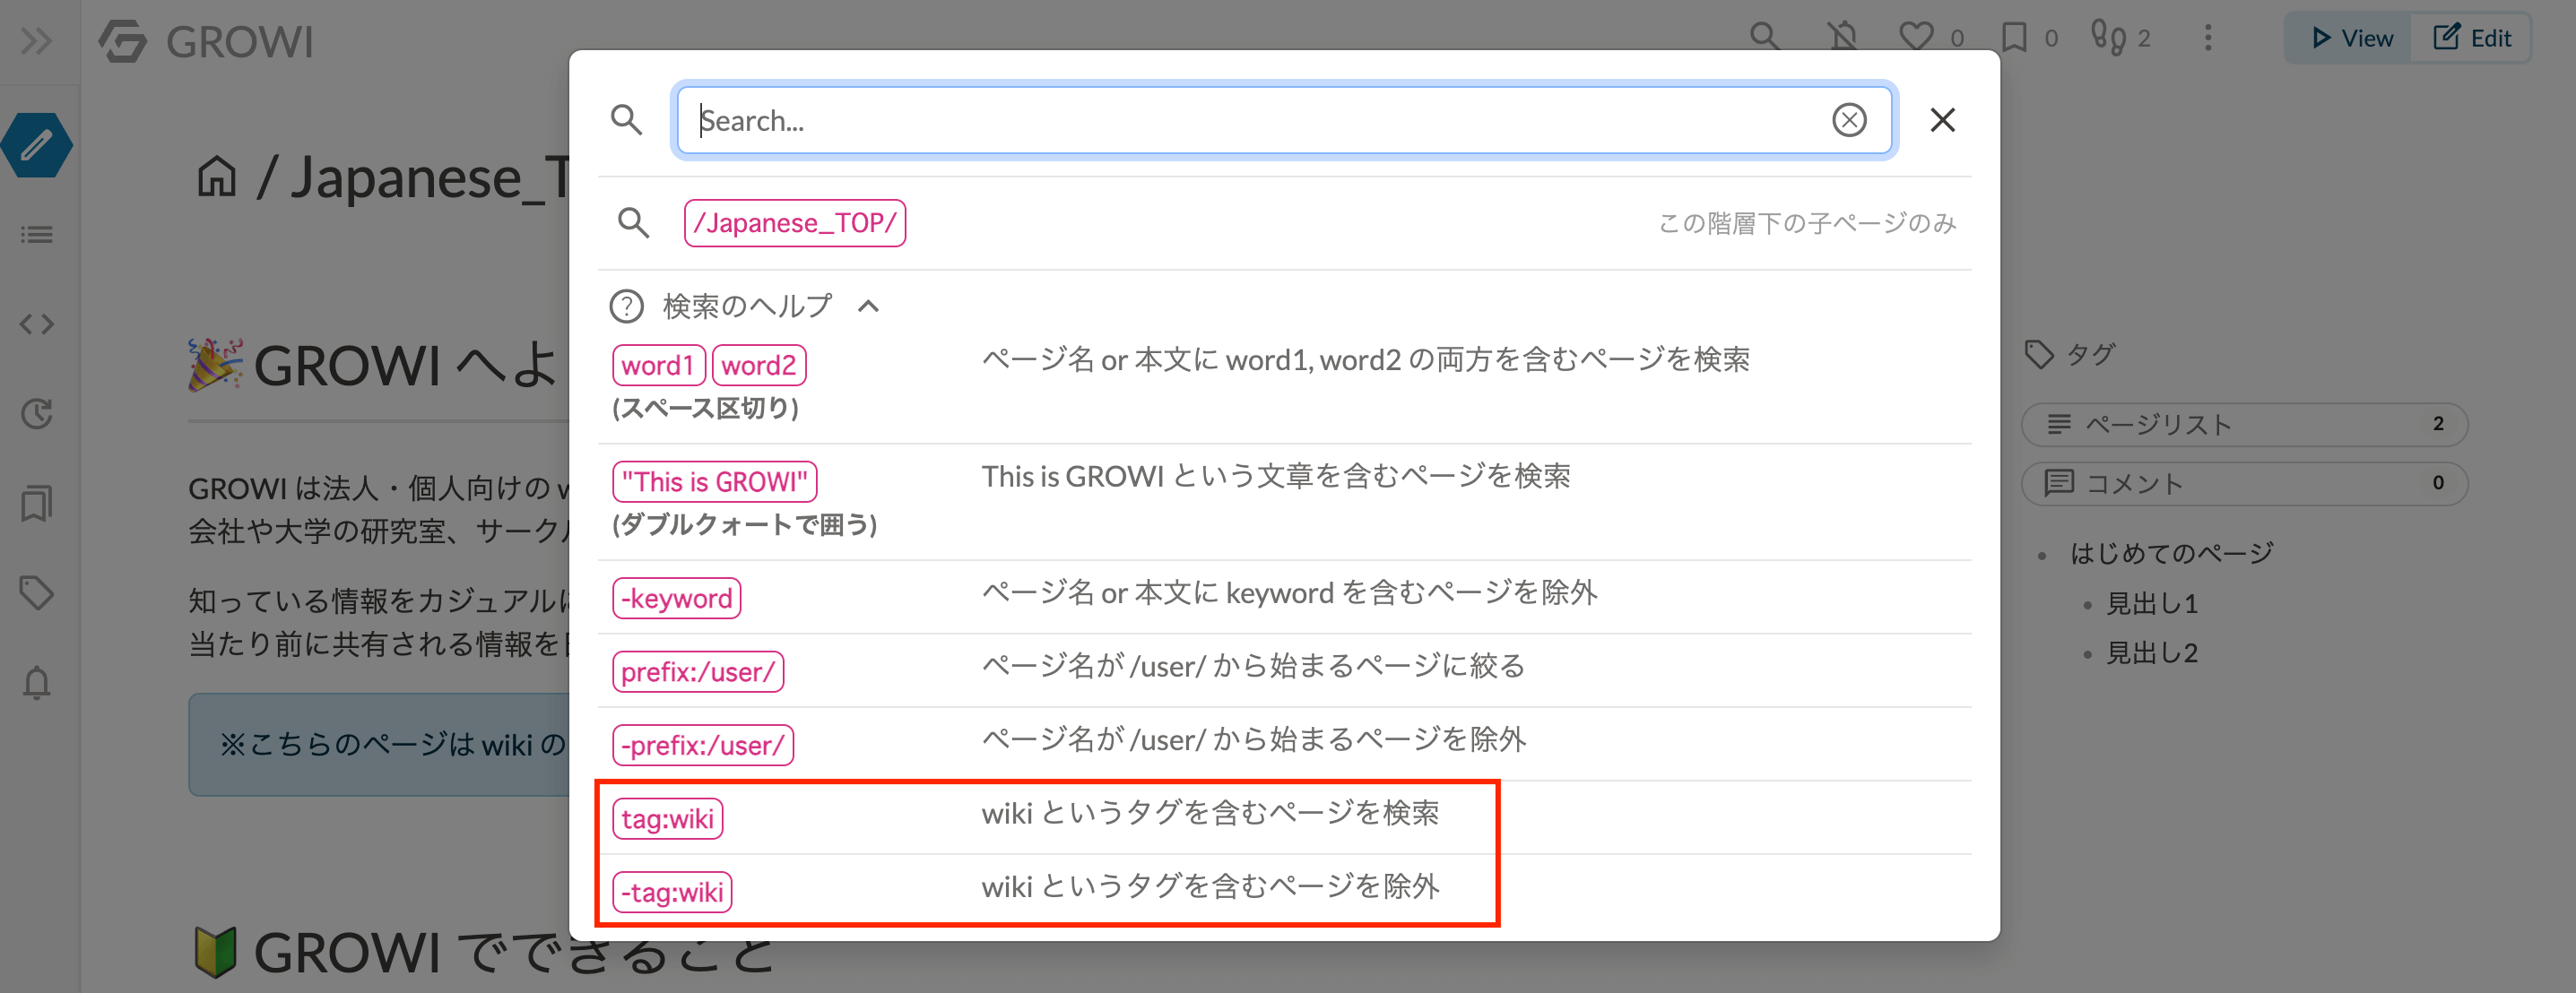Image resolution: width=2576 pixels, height=993 pixels.
Task: Click 'この階層下の子ページのみ' label
Action: click(x=1807, y=223)
